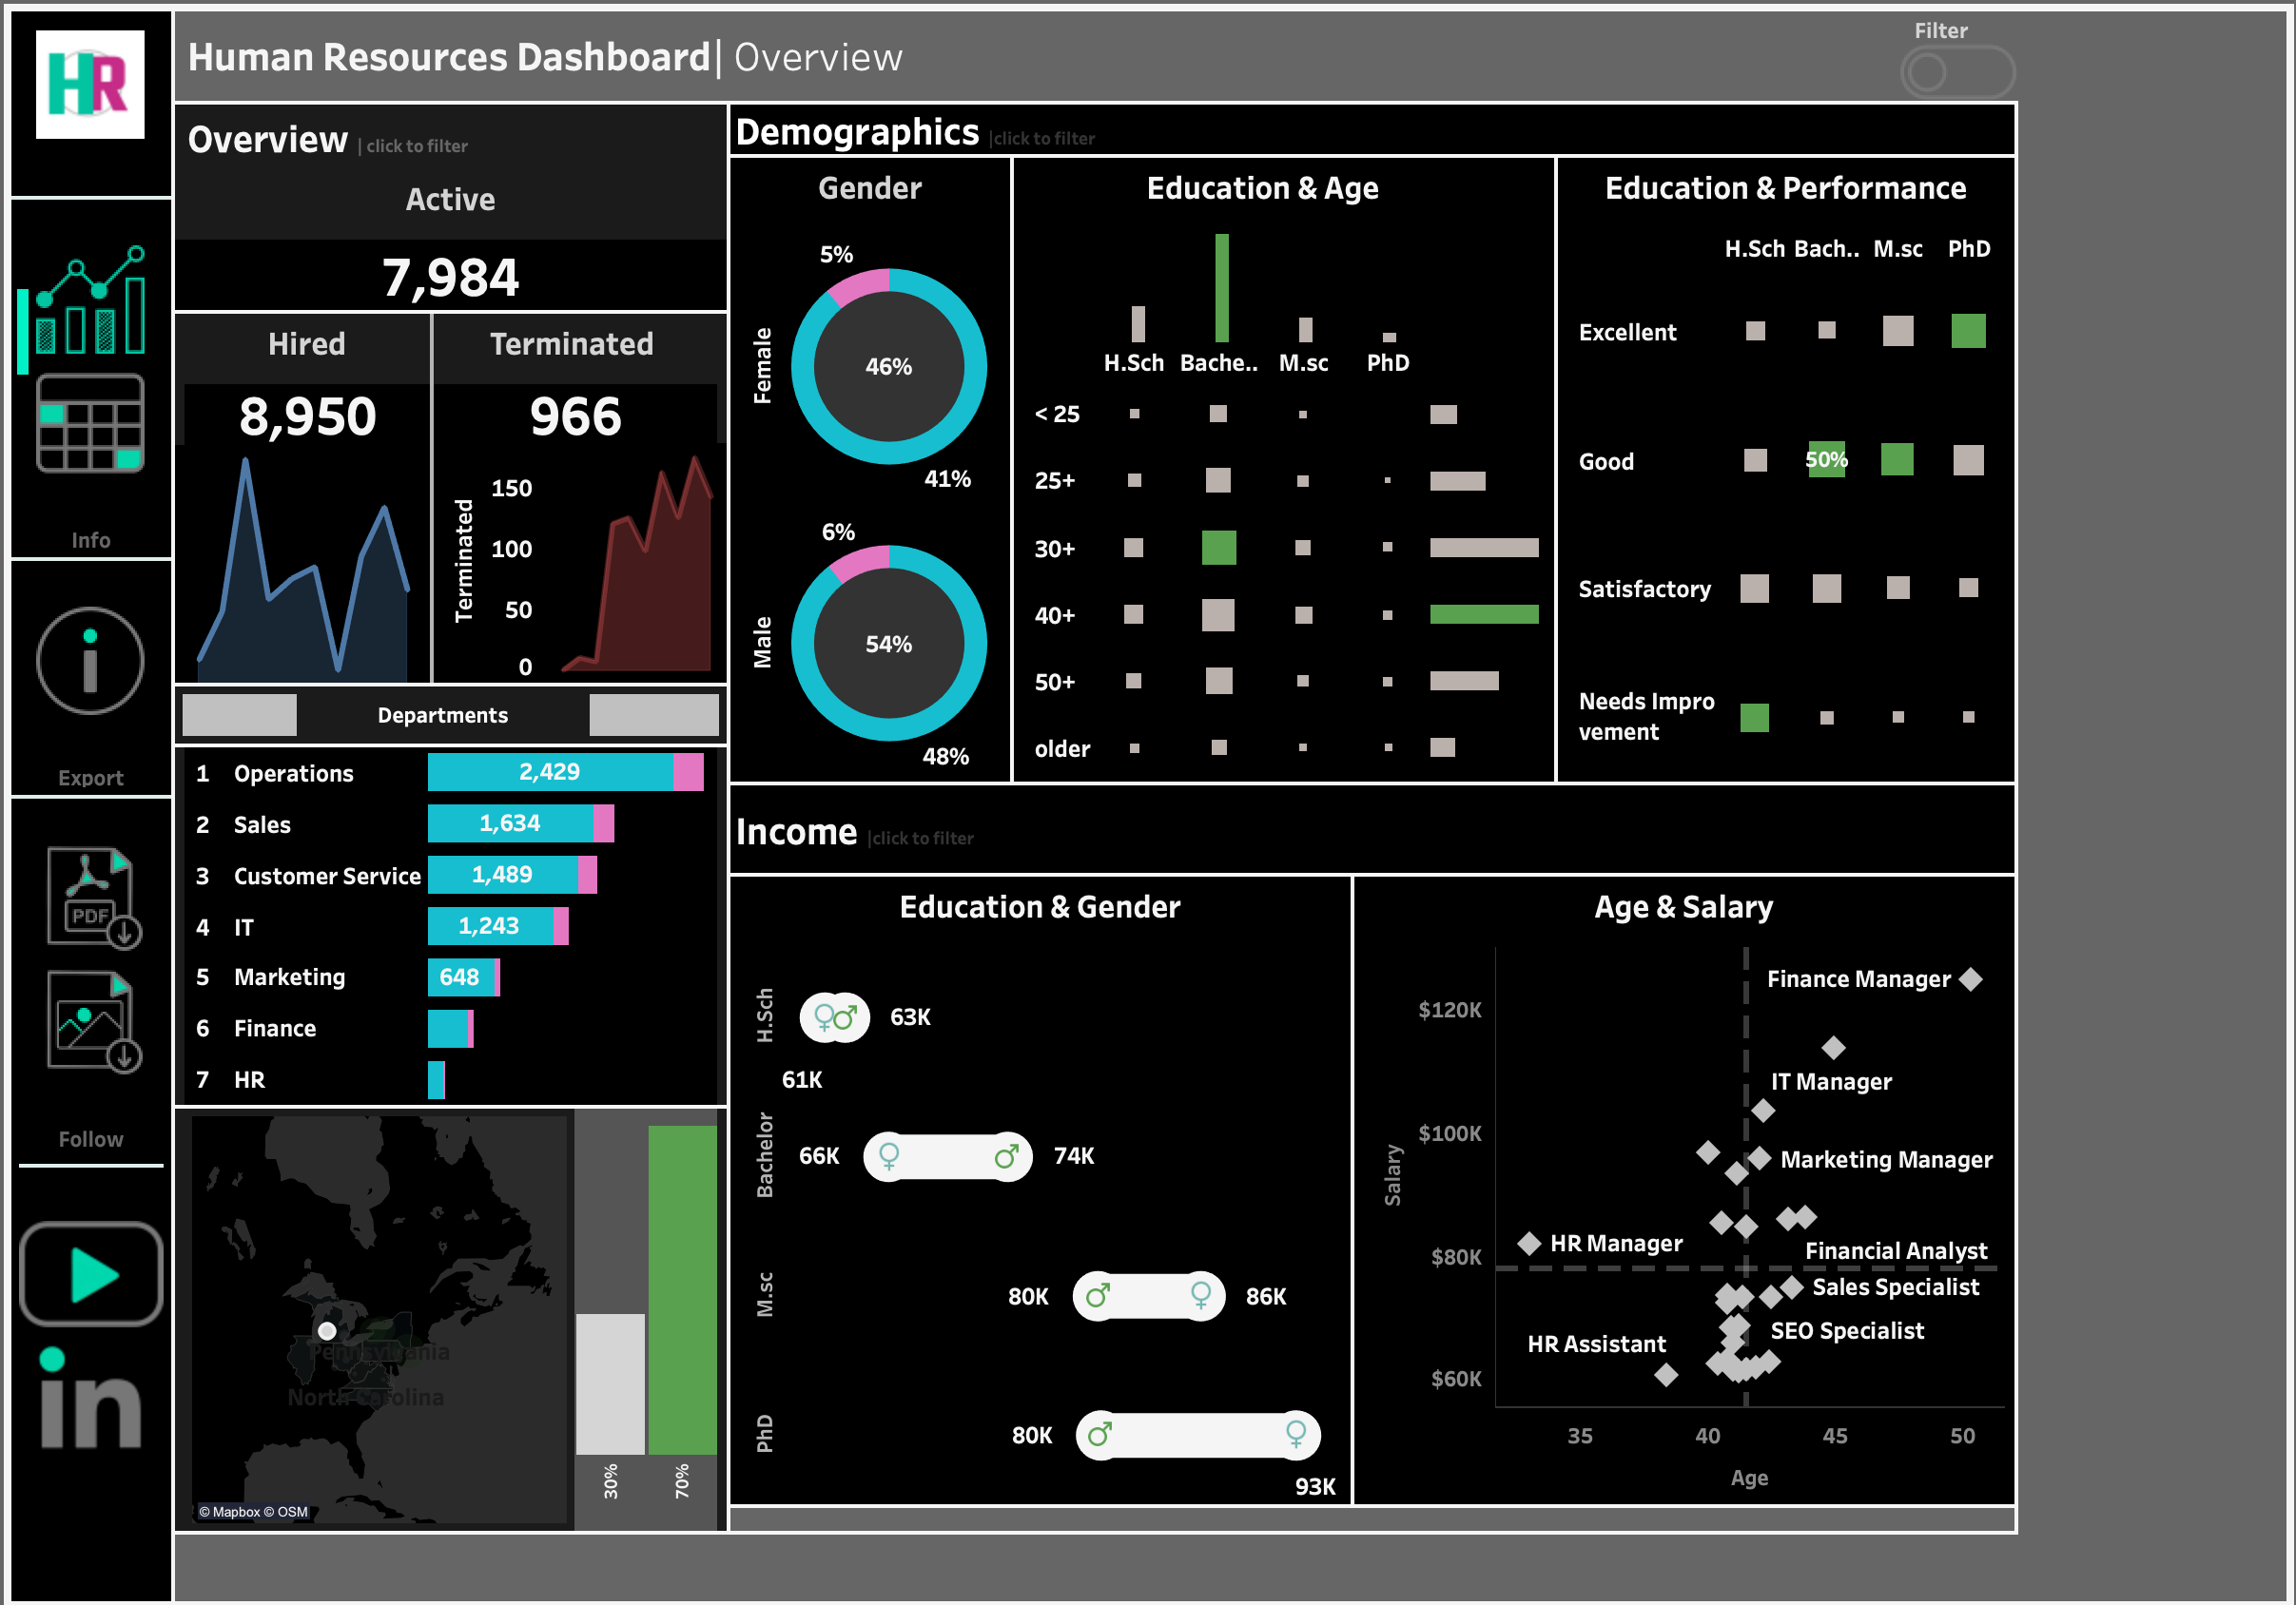The image size is (2296, 1605).
Task: Click the green Excellent PhD square
Action: coord(1967,331)
